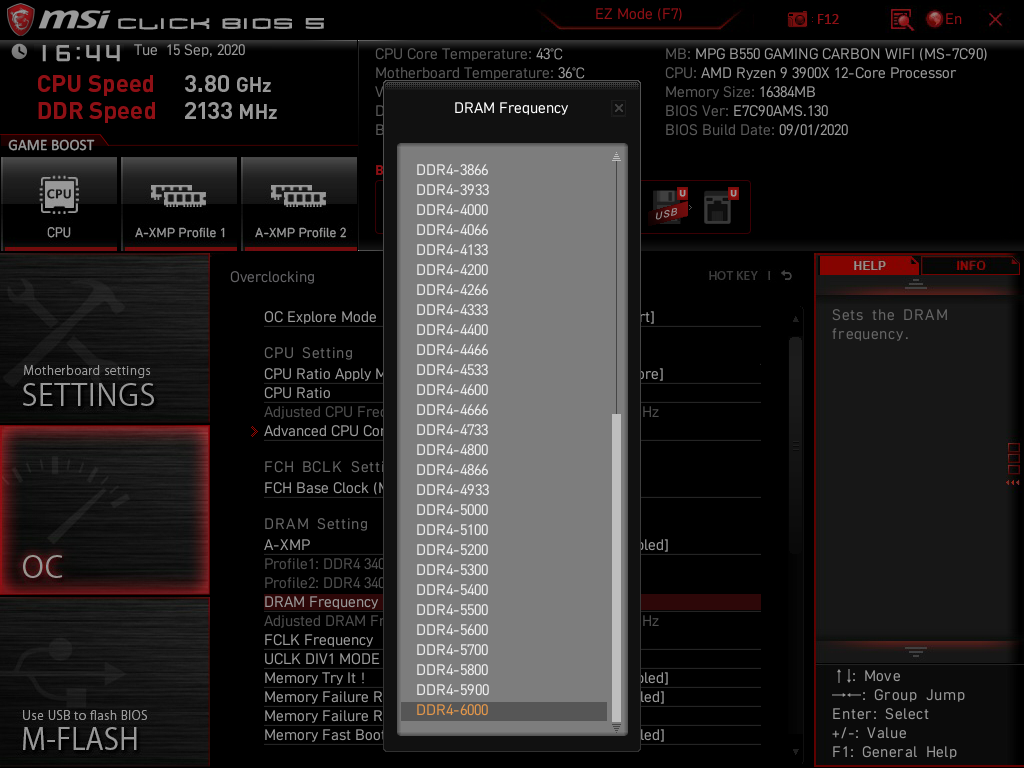Image resolution: width=1024 pixels, height=768 pixels.
Task: Select DDR4-4266 frequency
Action: [452, 290]
